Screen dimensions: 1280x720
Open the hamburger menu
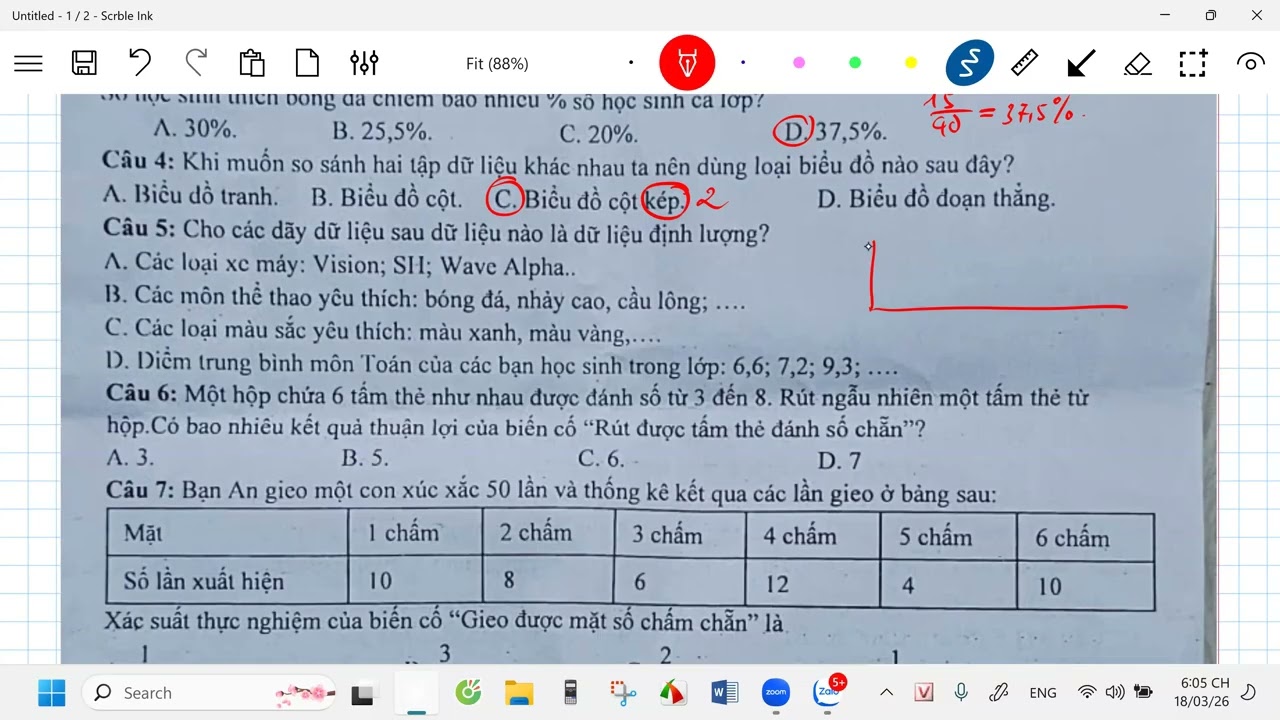[x=28, y=63]
